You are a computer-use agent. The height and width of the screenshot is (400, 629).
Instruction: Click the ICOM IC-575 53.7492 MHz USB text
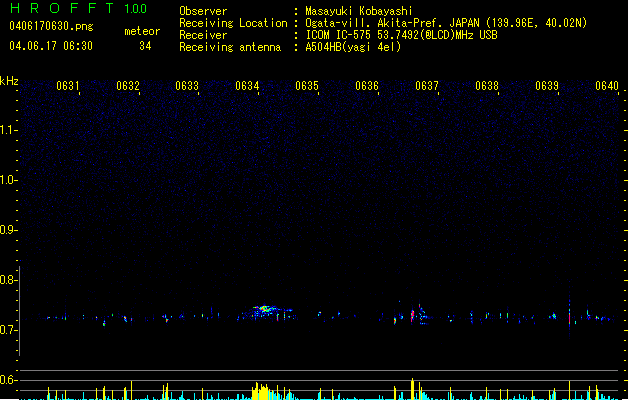[401, 35]
